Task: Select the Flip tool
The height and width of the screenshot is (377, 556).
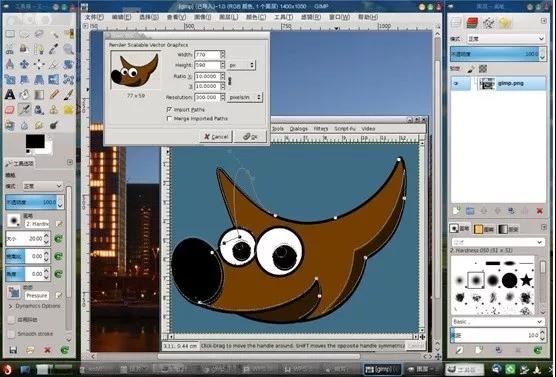Action: pyautogui.click(x=54, y=79)
